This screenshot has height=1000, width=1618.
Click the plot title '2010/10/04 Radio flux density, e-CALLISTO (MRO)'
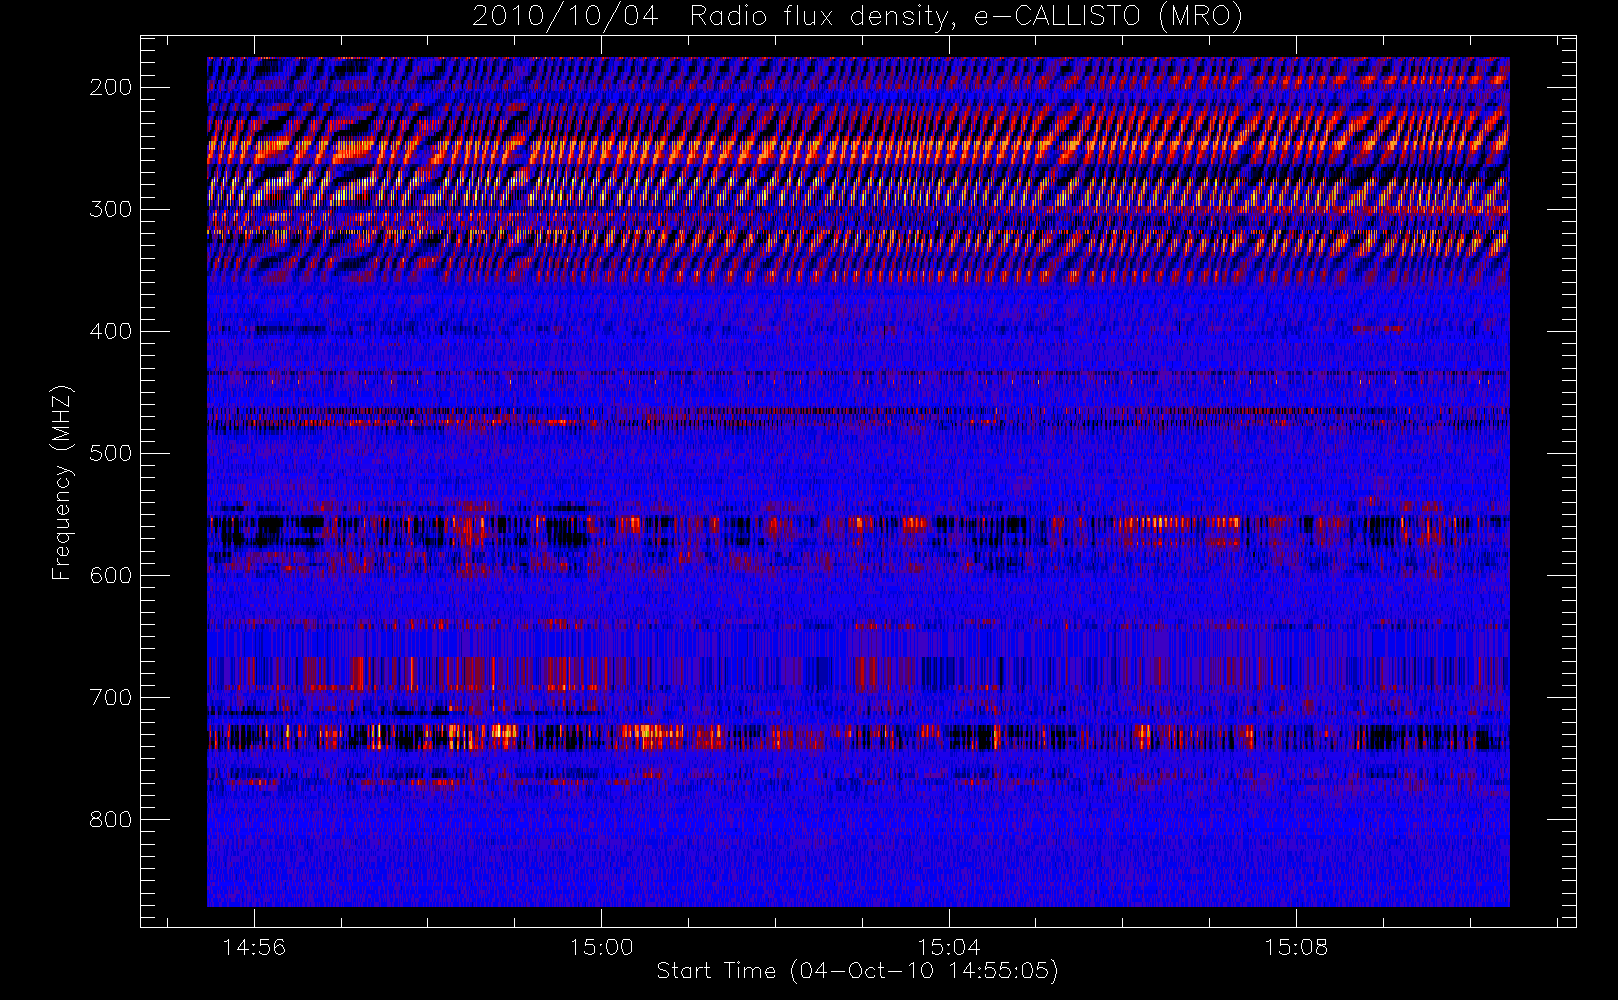coord(858,17)
